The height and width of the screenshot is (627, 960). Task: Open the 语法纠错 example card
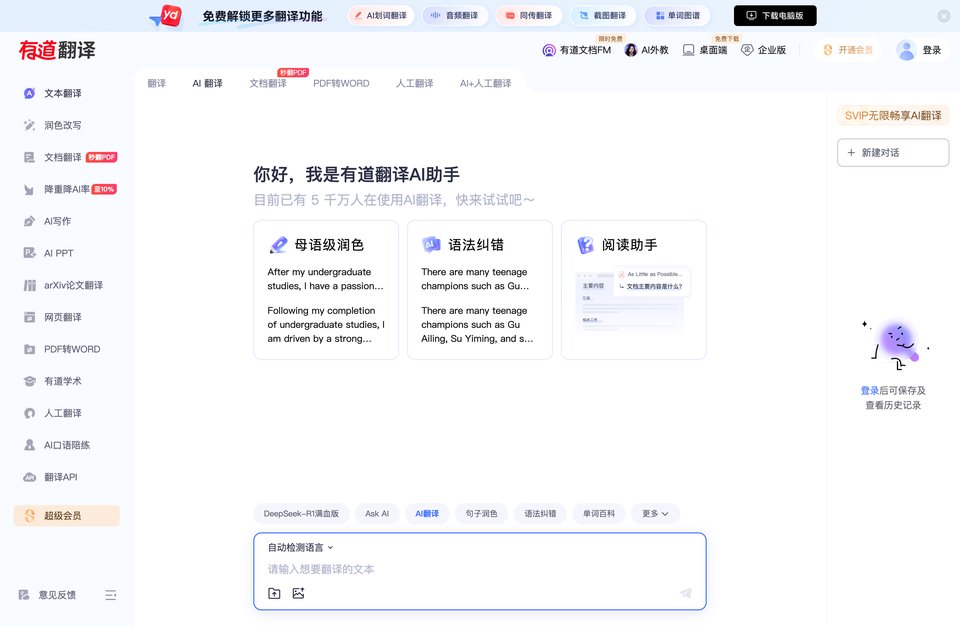480,290
